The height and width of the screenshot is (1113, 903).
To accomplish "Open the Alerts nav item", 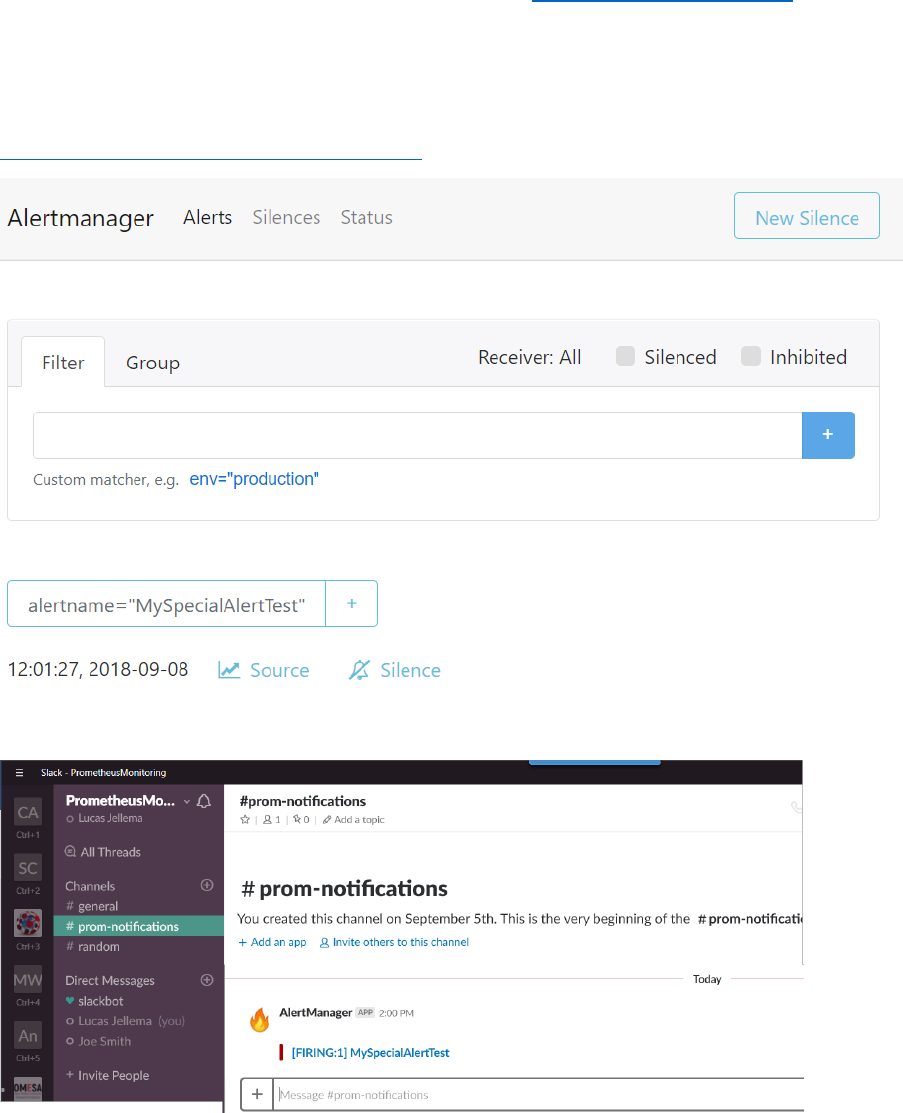I will pos(207,217).
